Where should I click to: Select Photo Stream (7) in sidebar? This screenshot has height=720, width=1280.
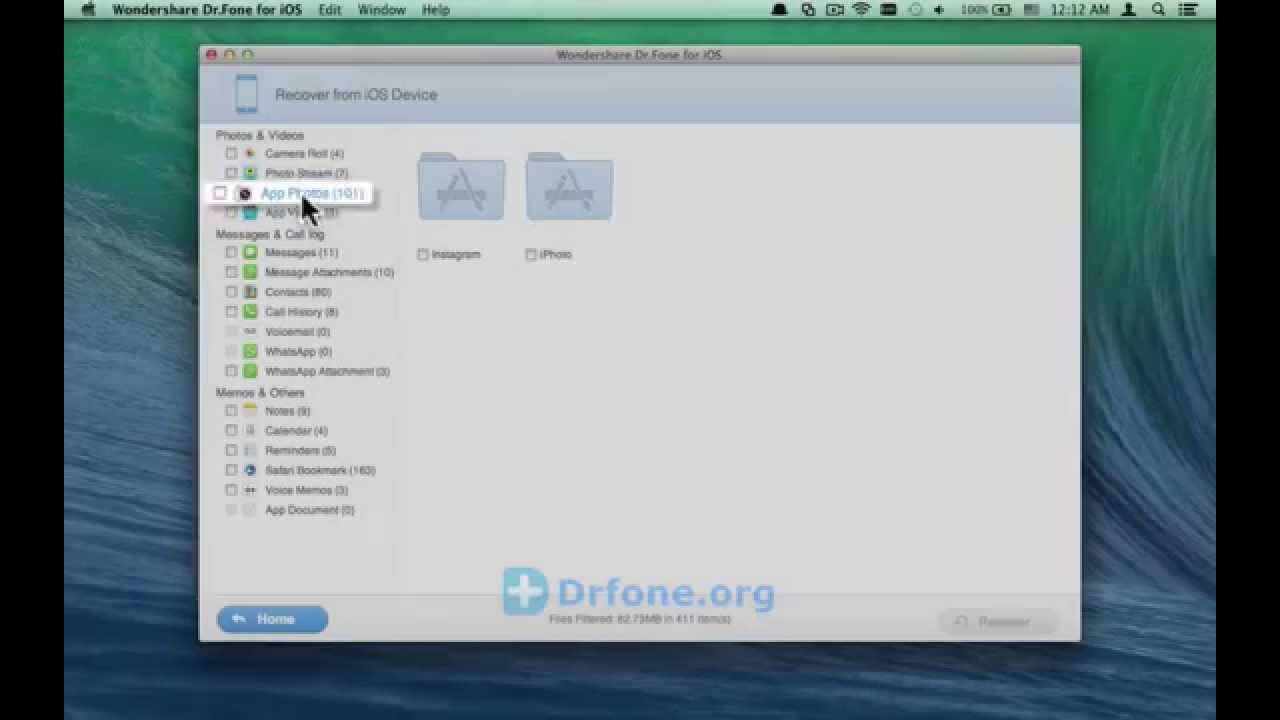pyautogui.click(x=306, y=173)
